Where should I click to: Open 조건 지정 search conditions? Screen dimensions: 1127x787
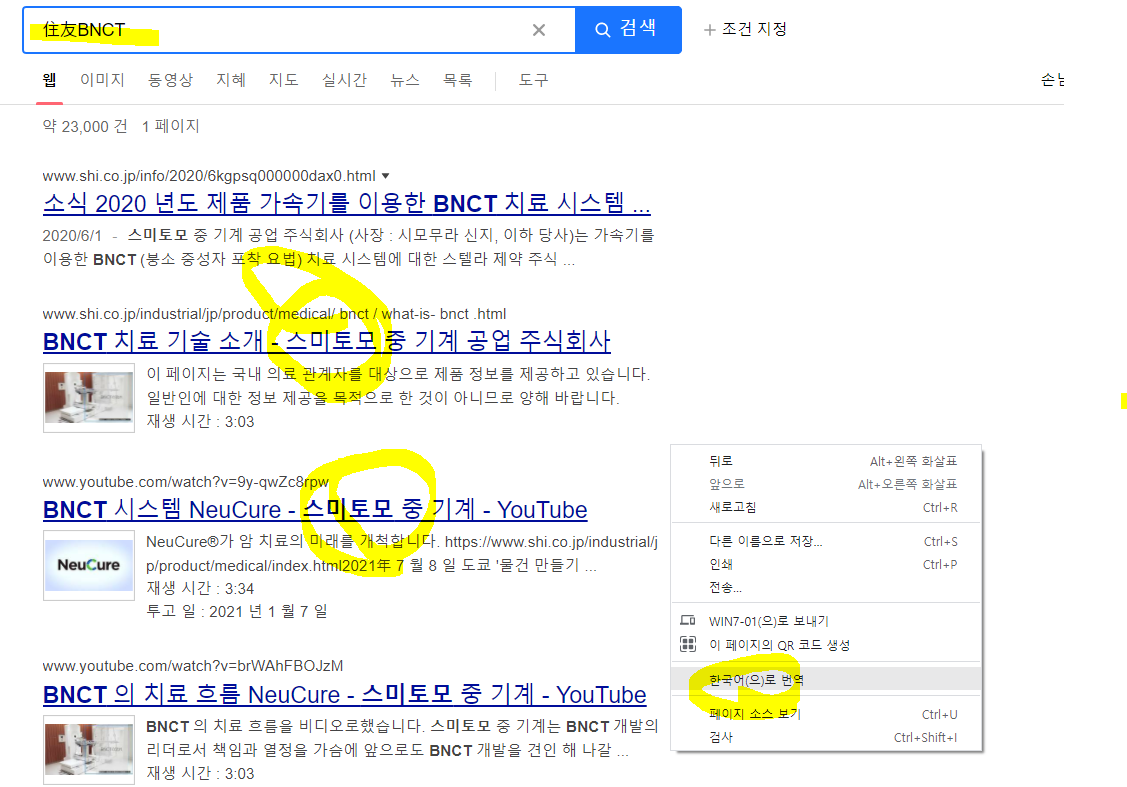tap(745, 29)
